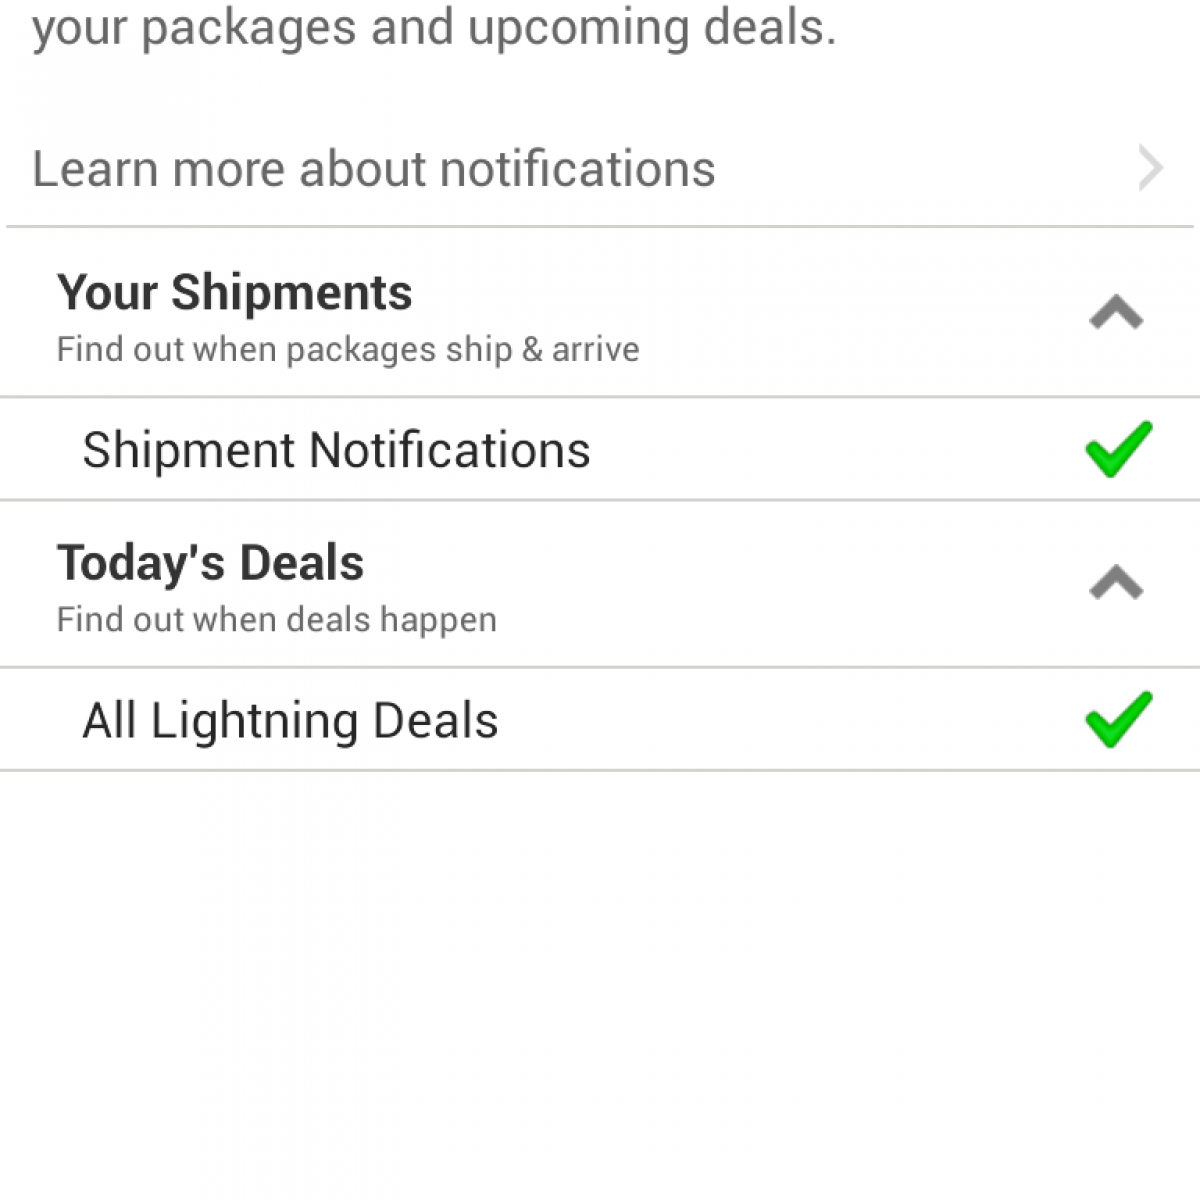This screenshot has height=1200, width=1200.
Task: Collapse Your Shipments using its up arrow
Action: click(x=1116, y=314)
